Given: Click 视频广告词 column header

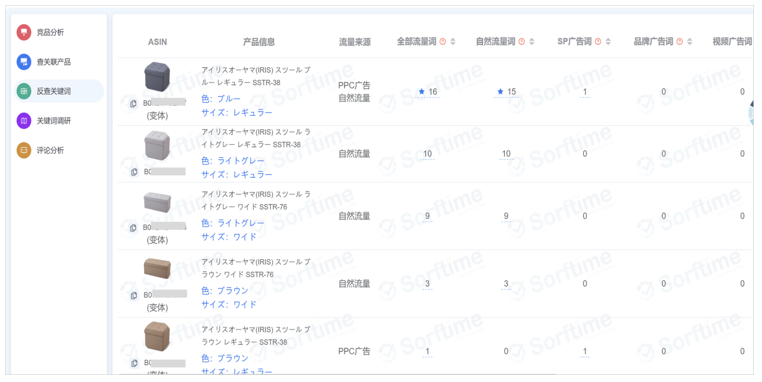Looking at the screenshot, I should pyautogui.click(x=732, y=42).
